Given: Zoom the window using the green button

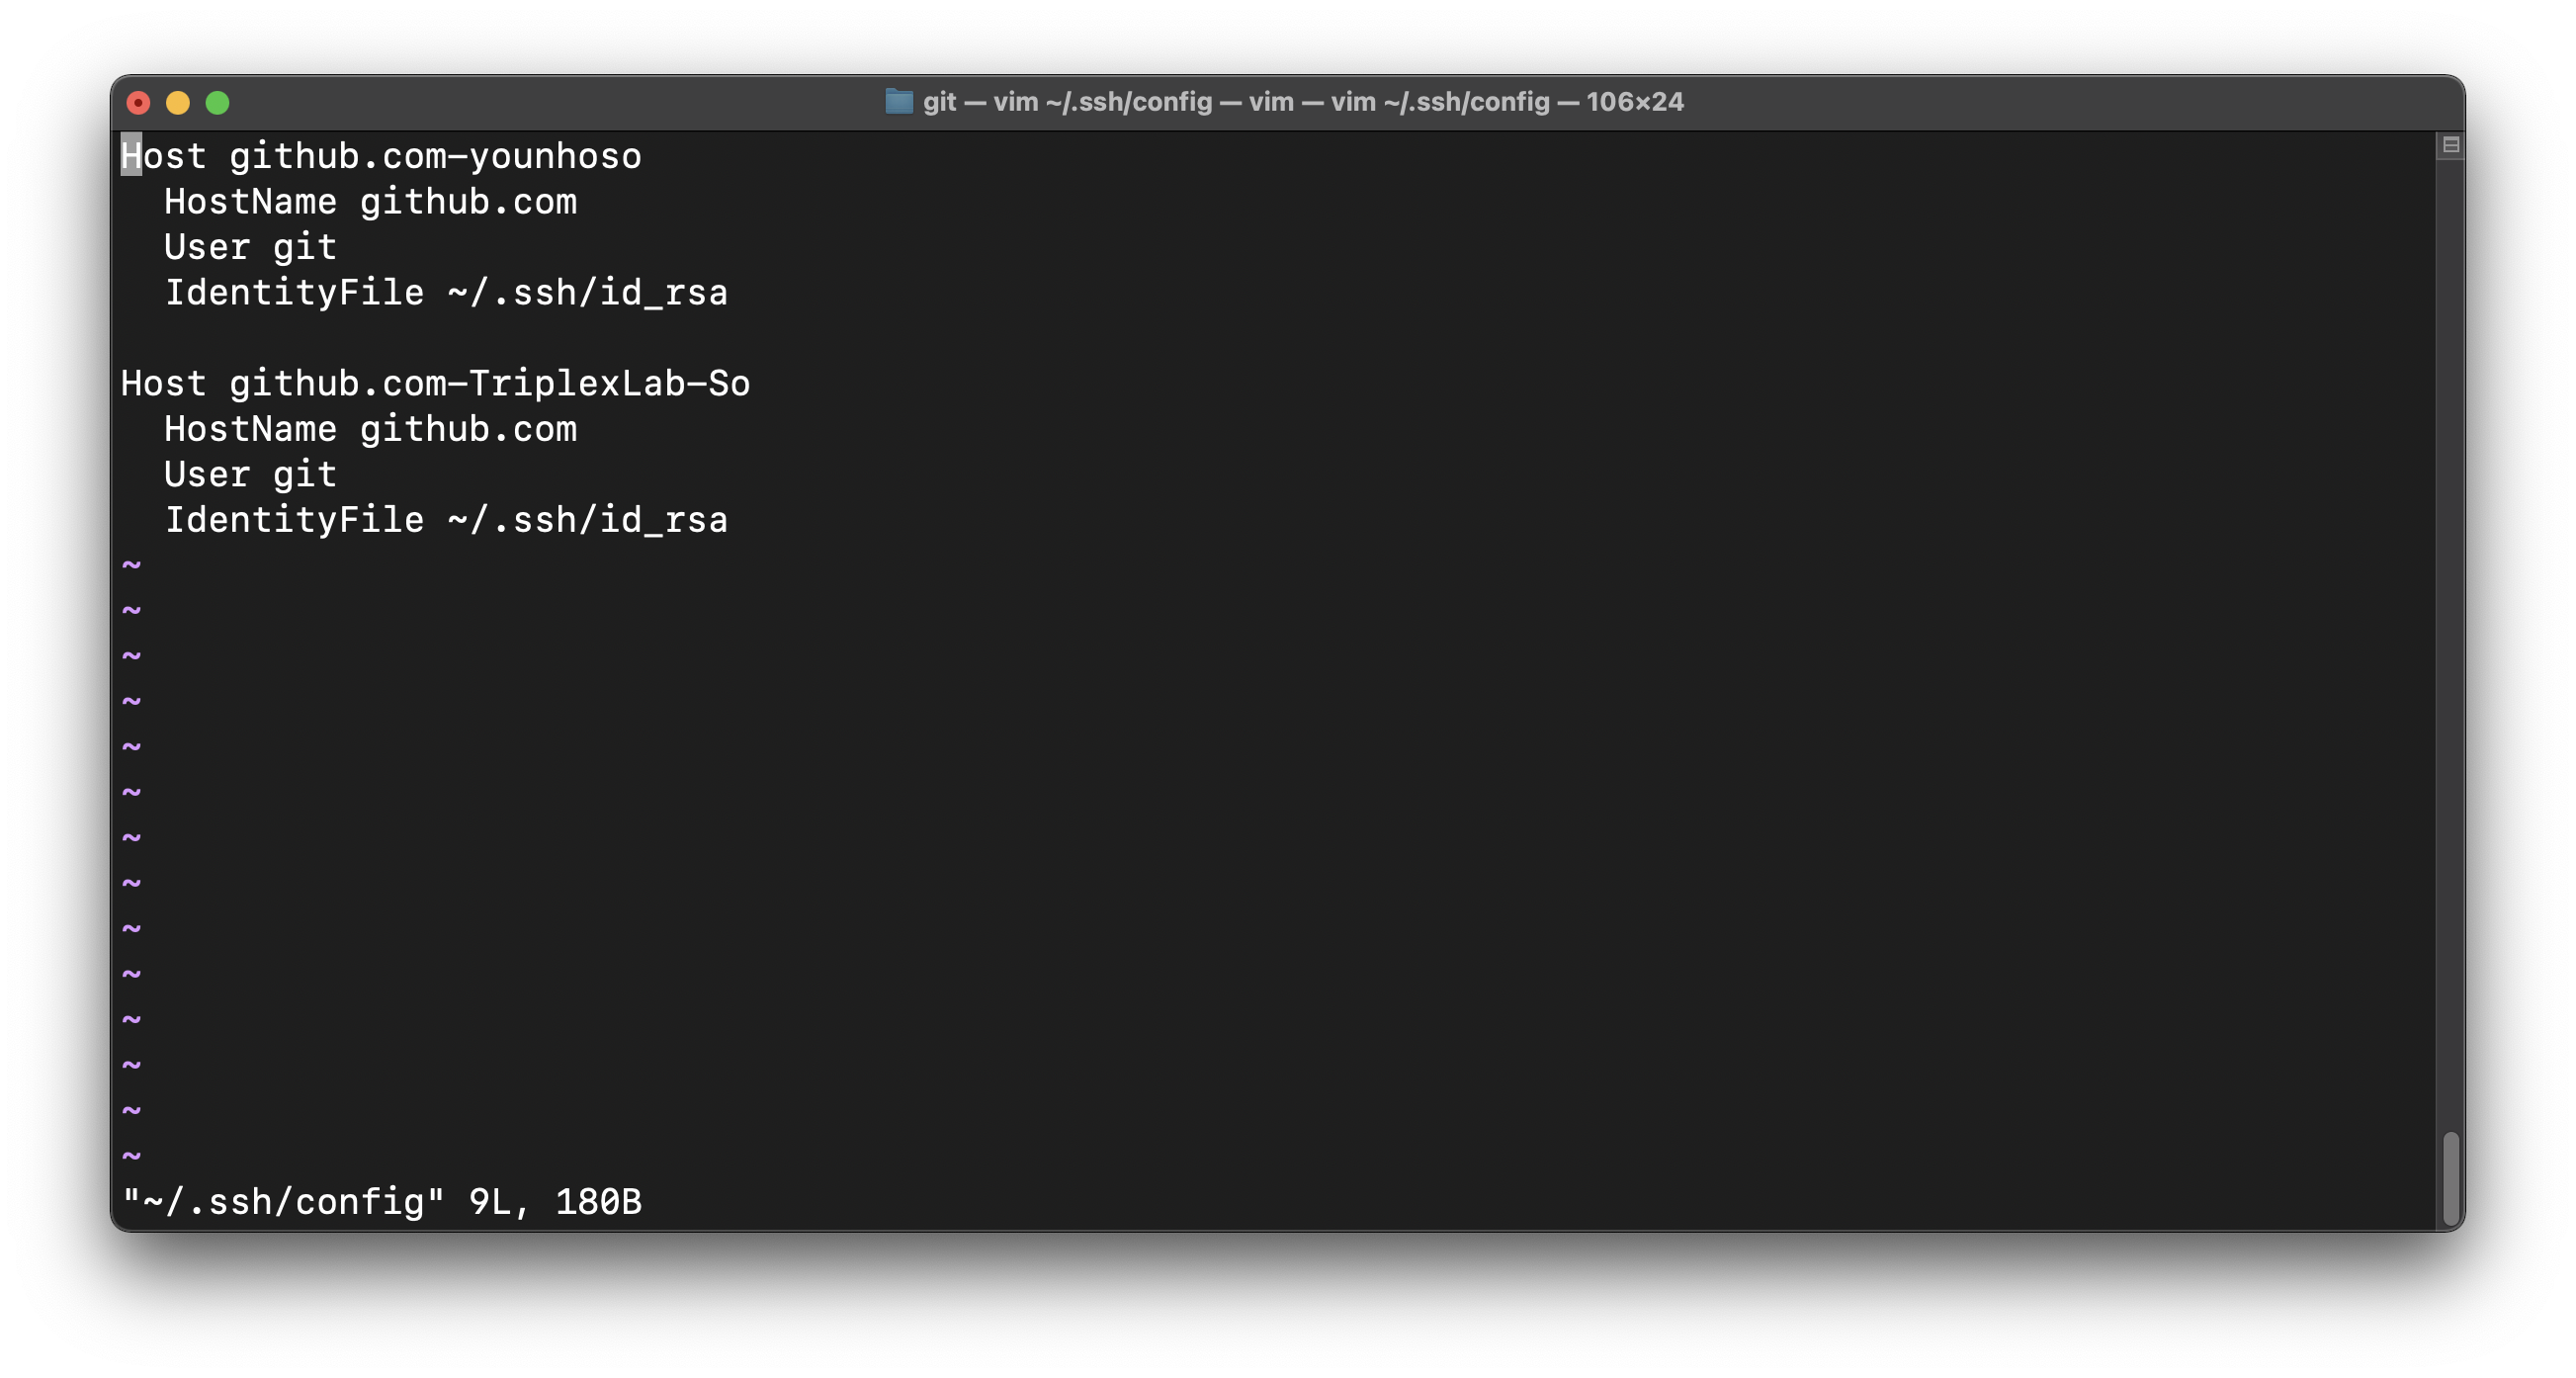Looking at the screenshot, I should pos(217,103).
